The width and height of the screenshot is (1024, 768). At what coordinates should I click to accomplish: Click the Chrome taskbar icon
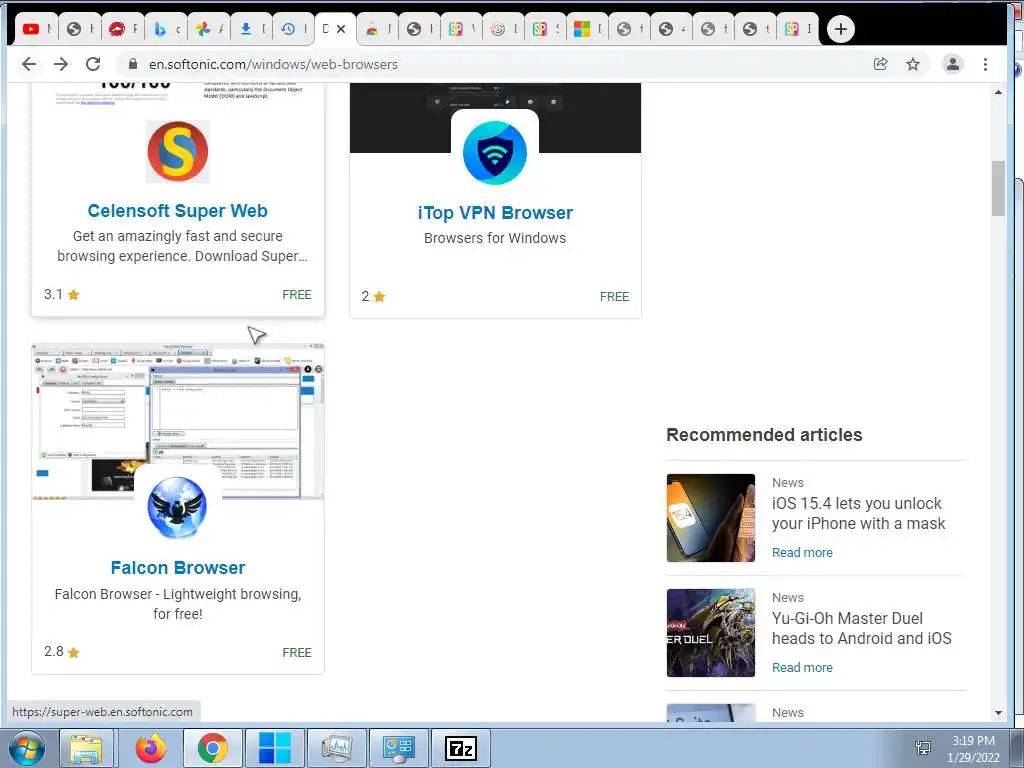(x=212, y=748)
